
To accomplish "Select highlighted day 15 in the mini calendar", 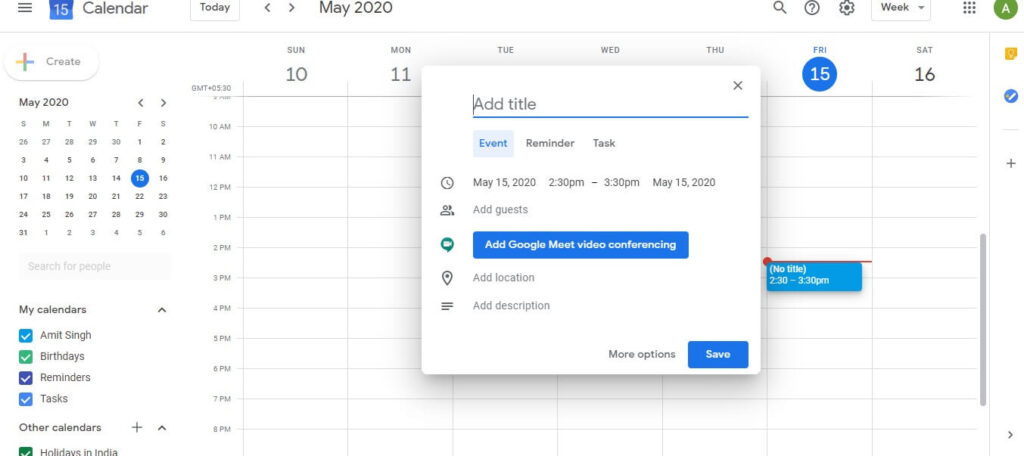I will (x=139, y=178).
